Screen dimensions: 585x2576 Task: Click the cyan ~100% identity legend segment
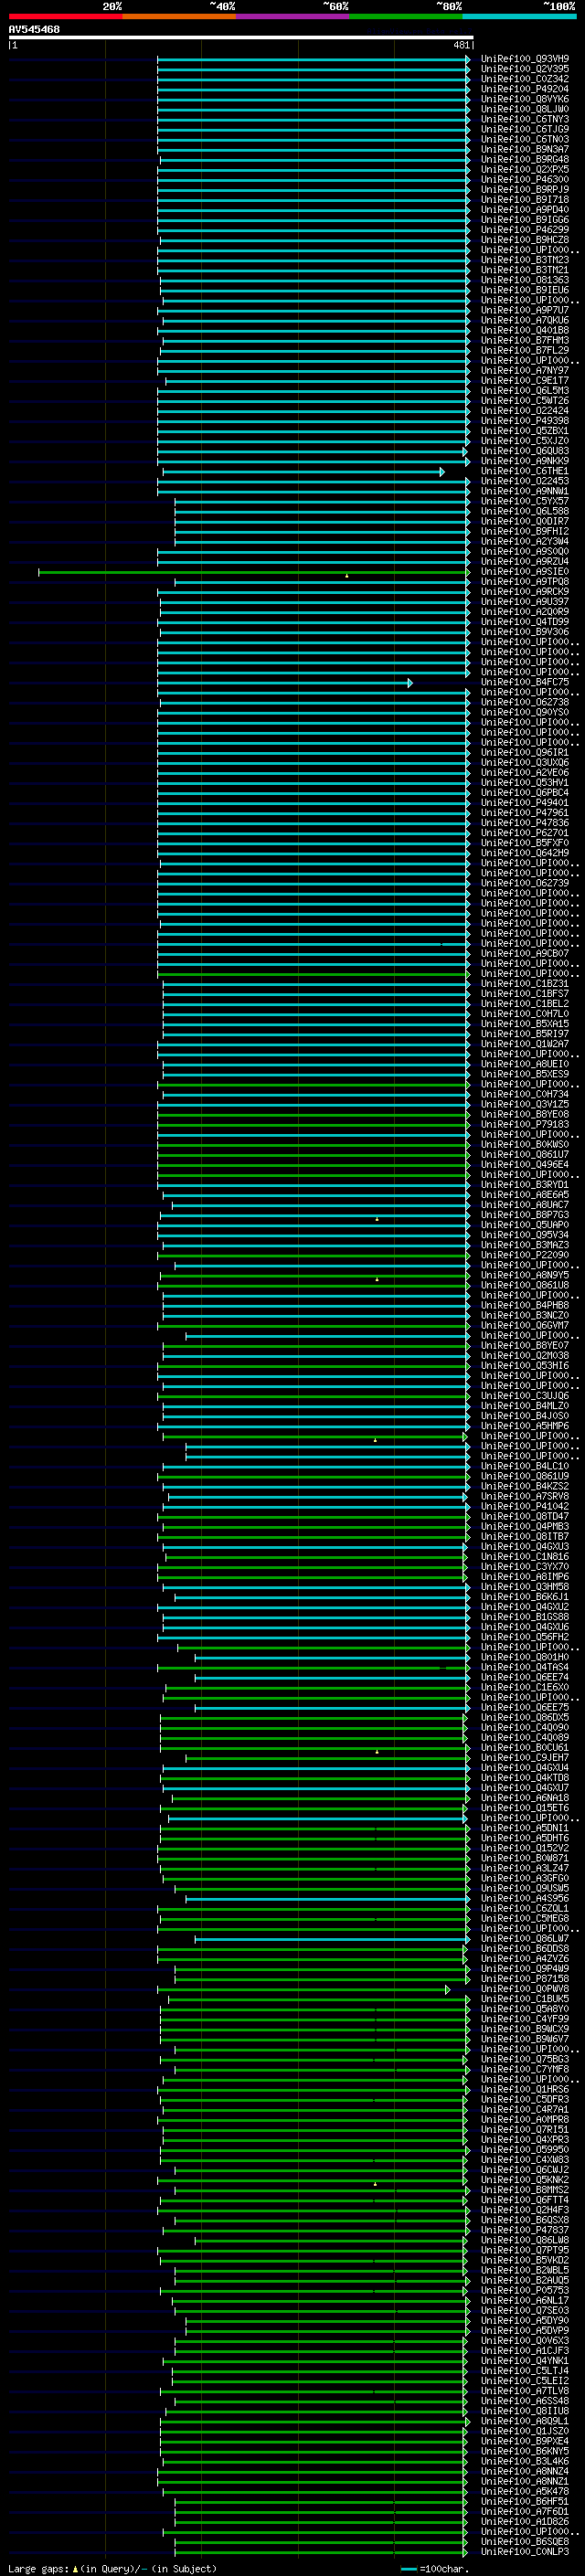[519, 16]
